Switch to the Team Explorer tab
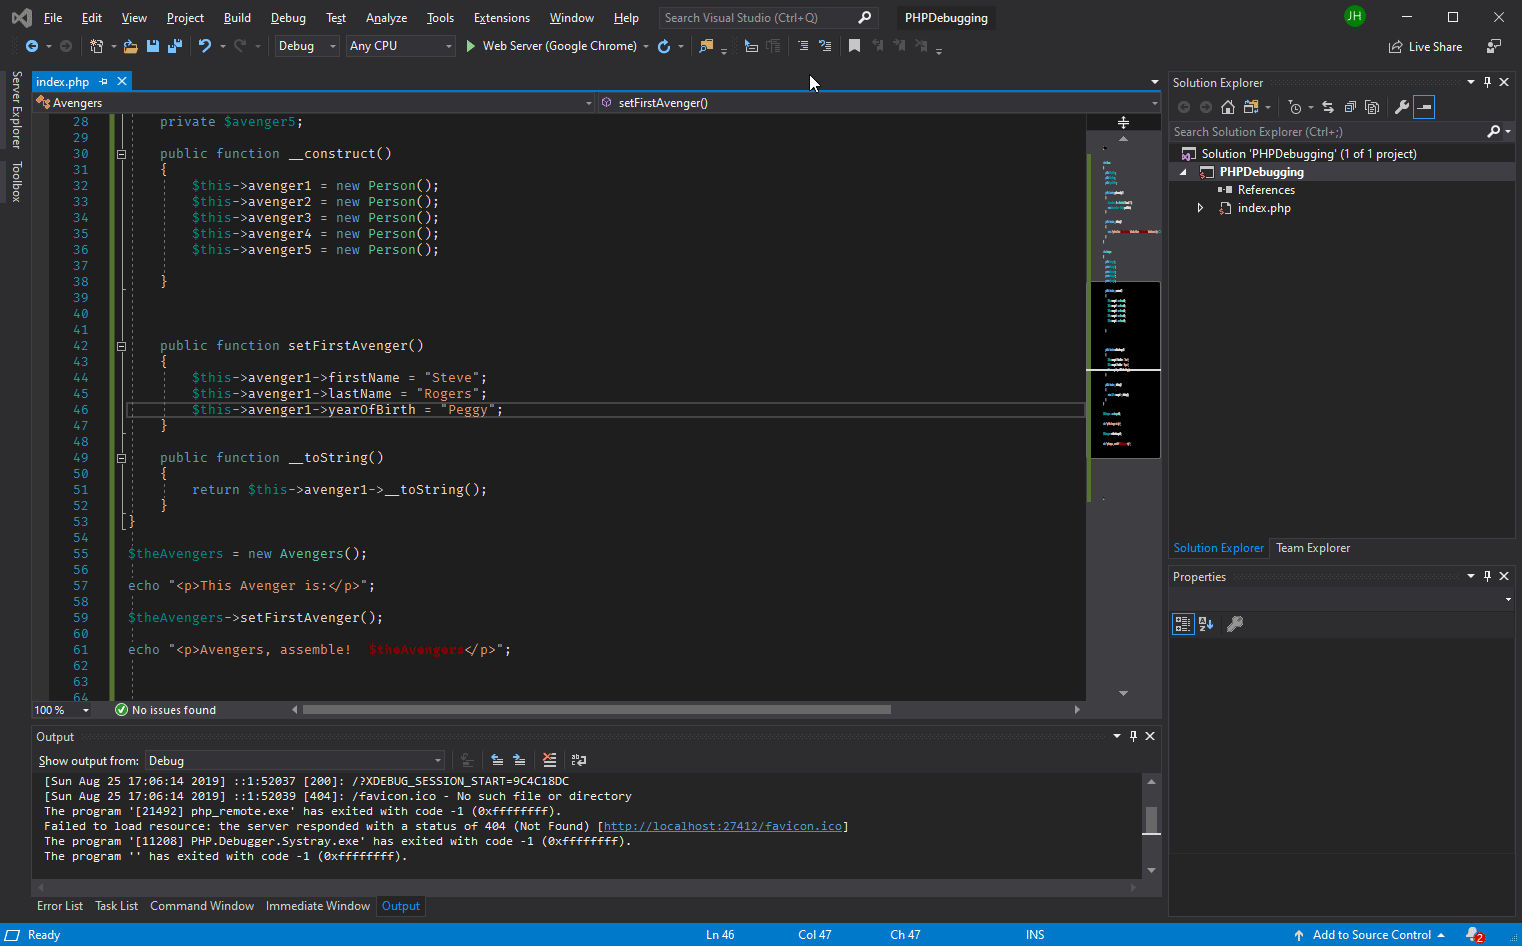The height and width of the screenshot is (946, 1522). point(1313,548)
